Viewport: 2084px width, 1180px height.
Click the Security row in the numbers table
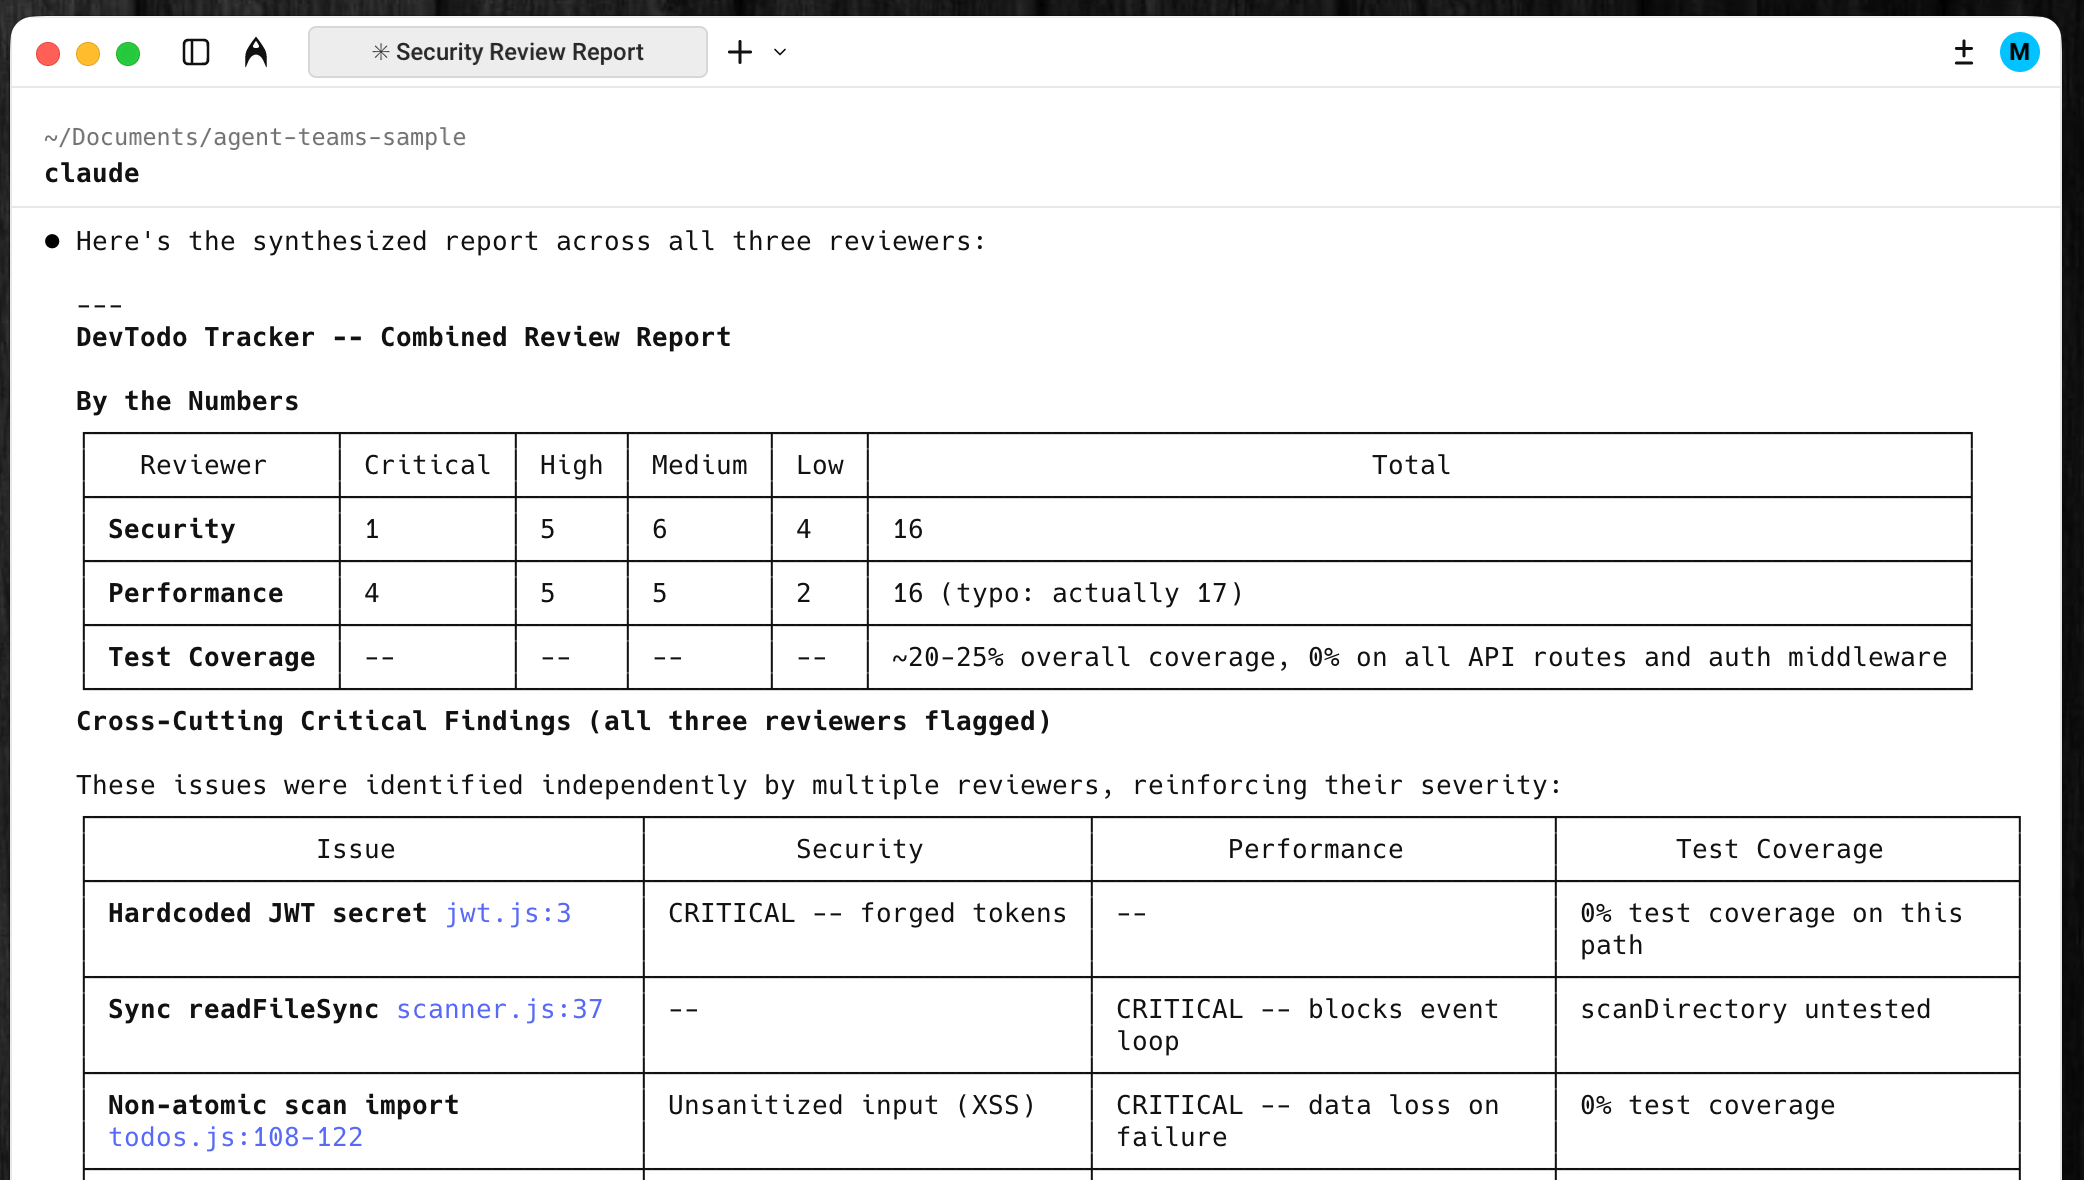coord(171,529)
